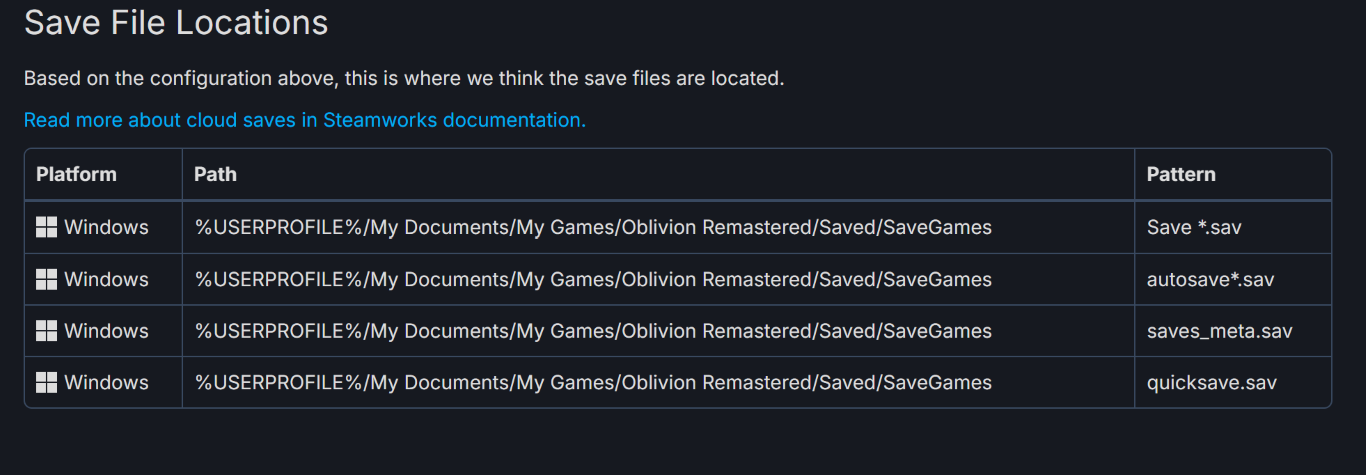Click the Path column header
The width and height of the screenshot is (1366, 475).
[x=215, y=174]
